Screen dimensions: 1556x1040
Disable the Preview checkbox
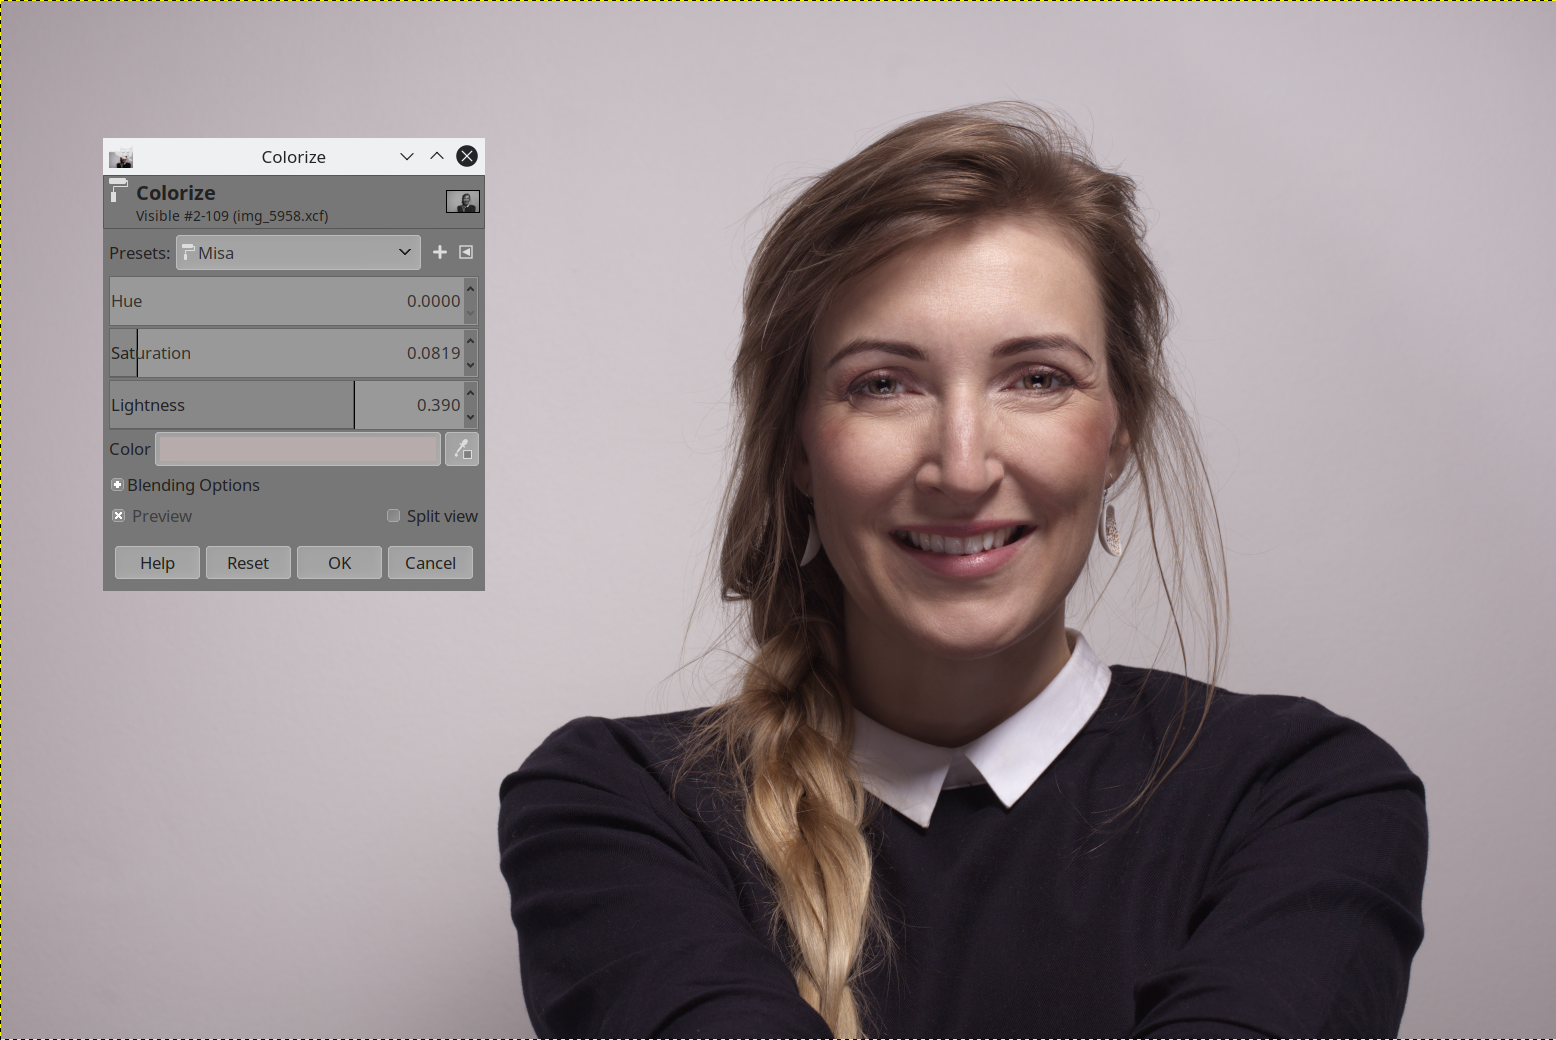pos(119,516)
